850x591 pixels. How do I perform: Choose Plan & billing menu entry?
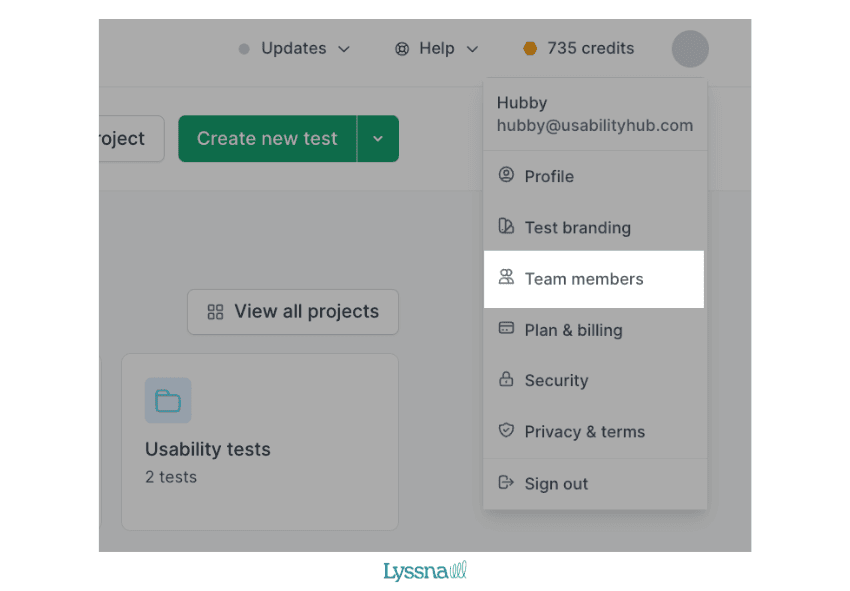[x=573, y=330]
